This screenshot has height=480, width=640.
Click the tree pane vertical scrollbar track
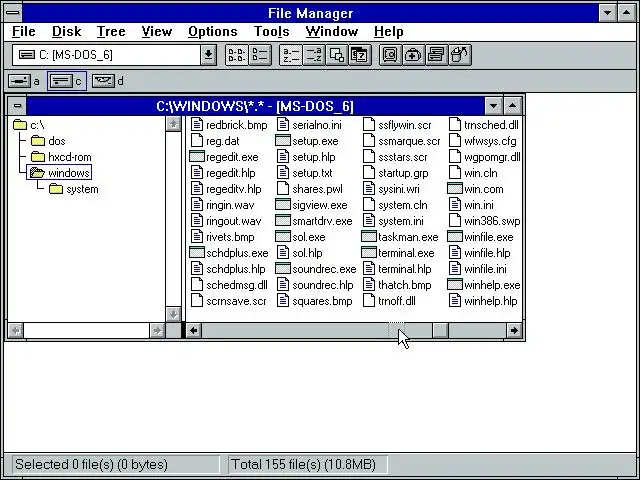[173, 219]
